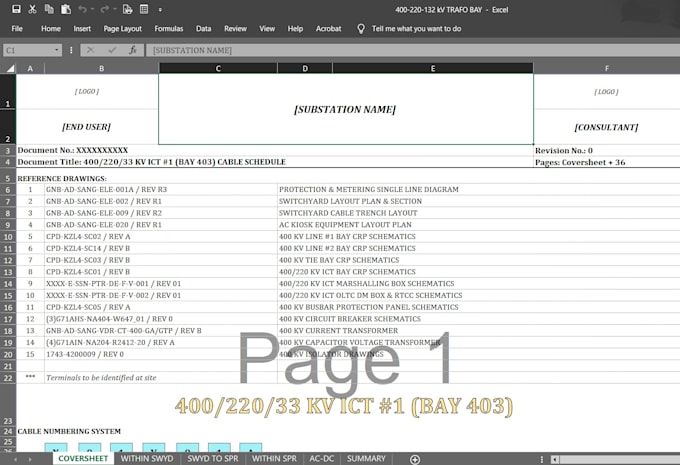
Task: Click cell 'GNB-AD-SANG-ELE-001A / REV R3'
Action: click(161, 190)
